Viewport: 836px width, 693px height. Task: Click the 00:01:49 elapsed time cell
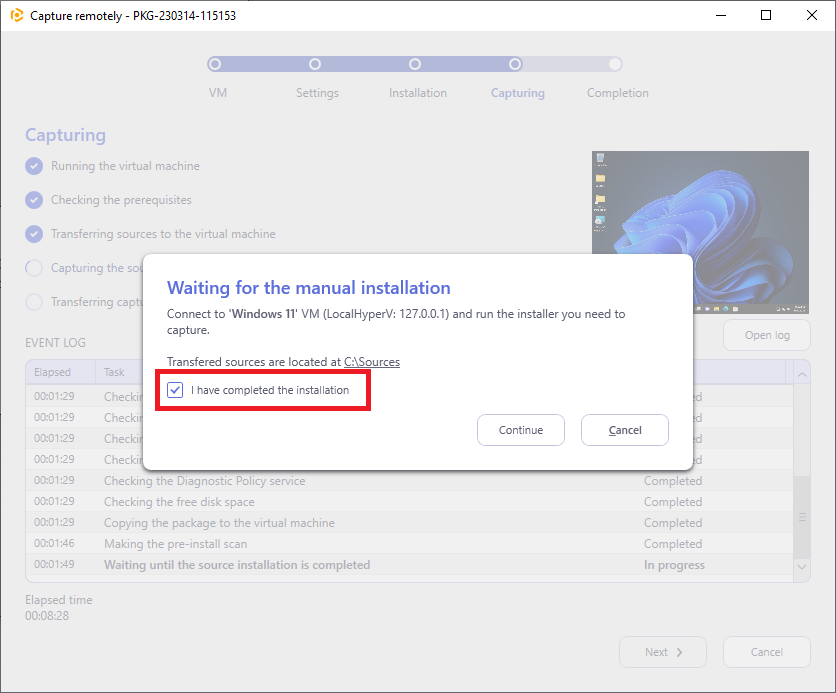[x=54, y=564]
